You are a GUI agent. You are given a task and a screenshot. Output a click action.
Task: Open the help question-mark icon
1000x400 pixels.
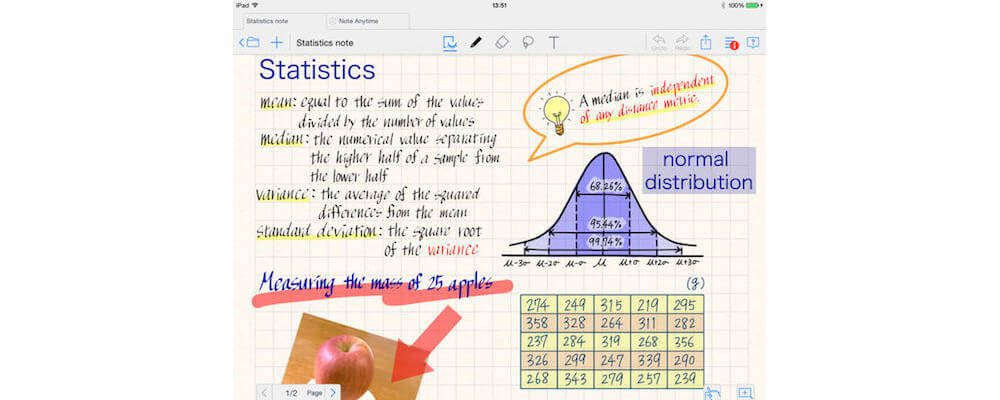coord(753,43)
